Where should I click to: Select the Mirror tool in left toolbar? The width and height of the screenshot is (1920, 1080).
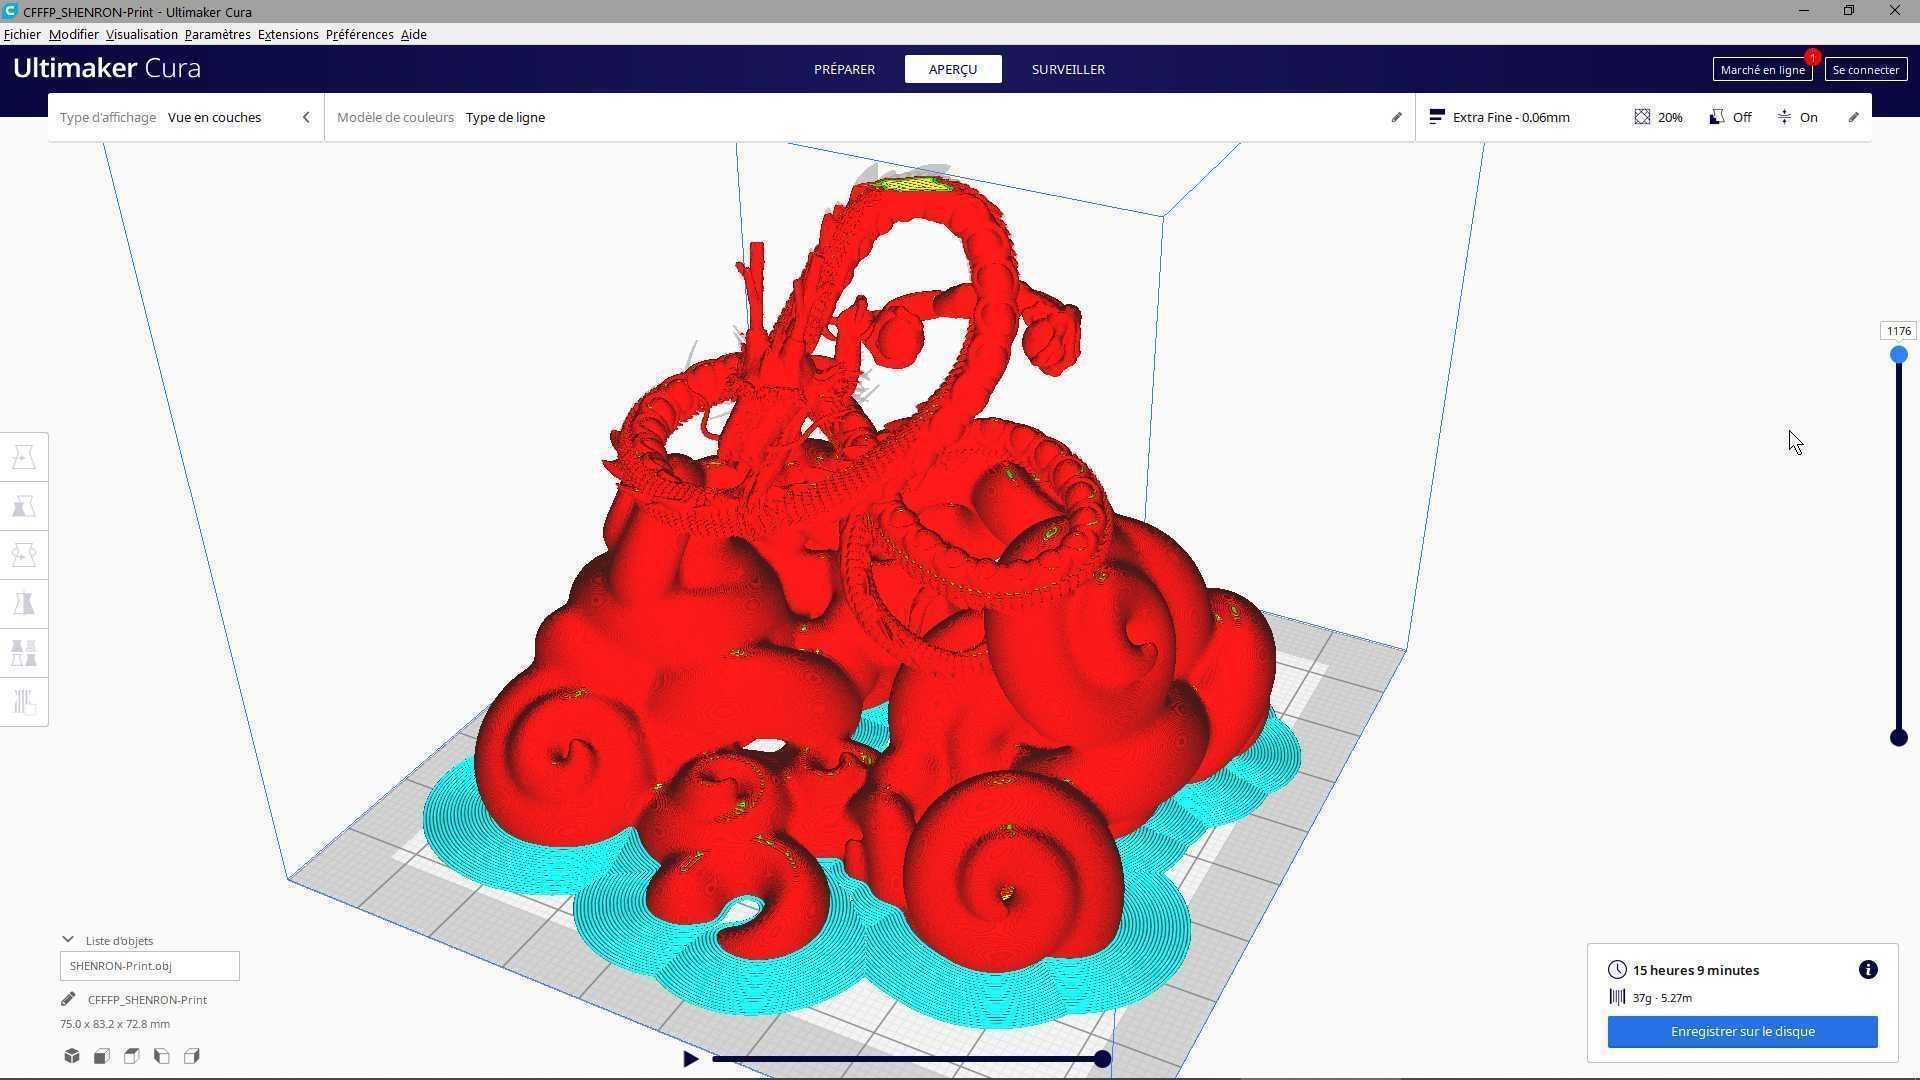(24, 604)
